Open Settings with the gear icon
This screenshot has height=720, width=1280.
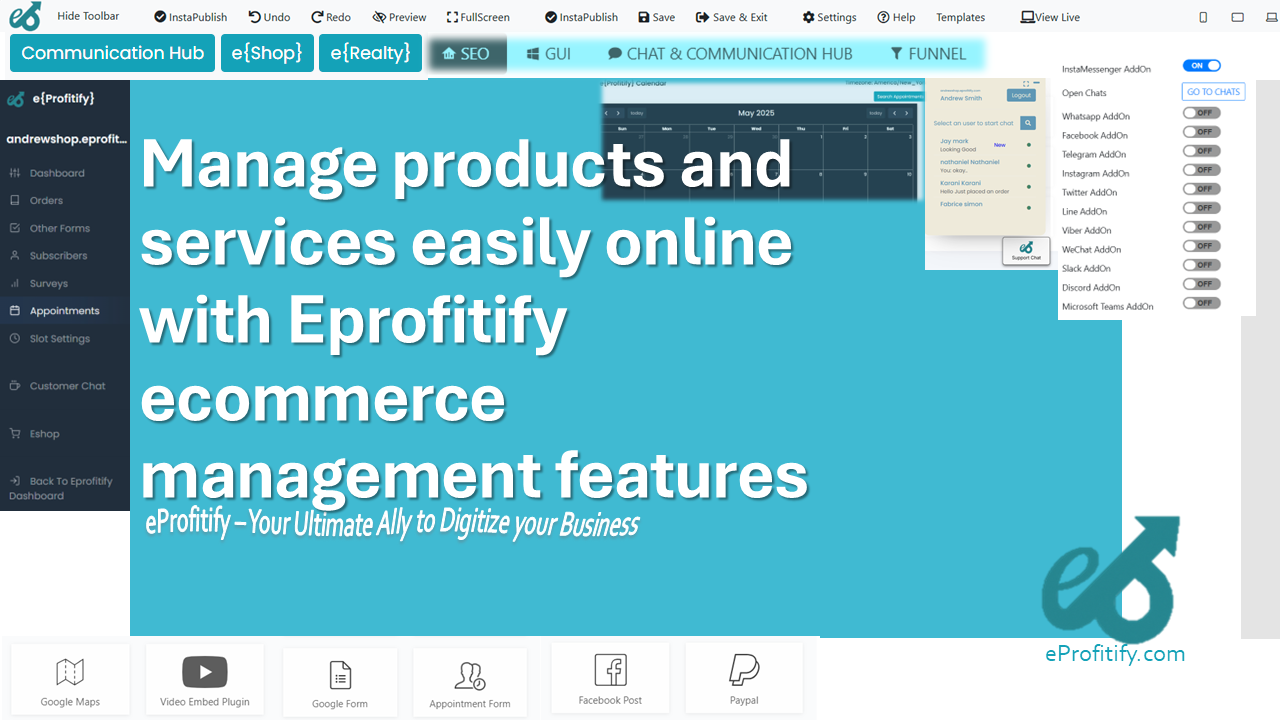tap(808, 17)
